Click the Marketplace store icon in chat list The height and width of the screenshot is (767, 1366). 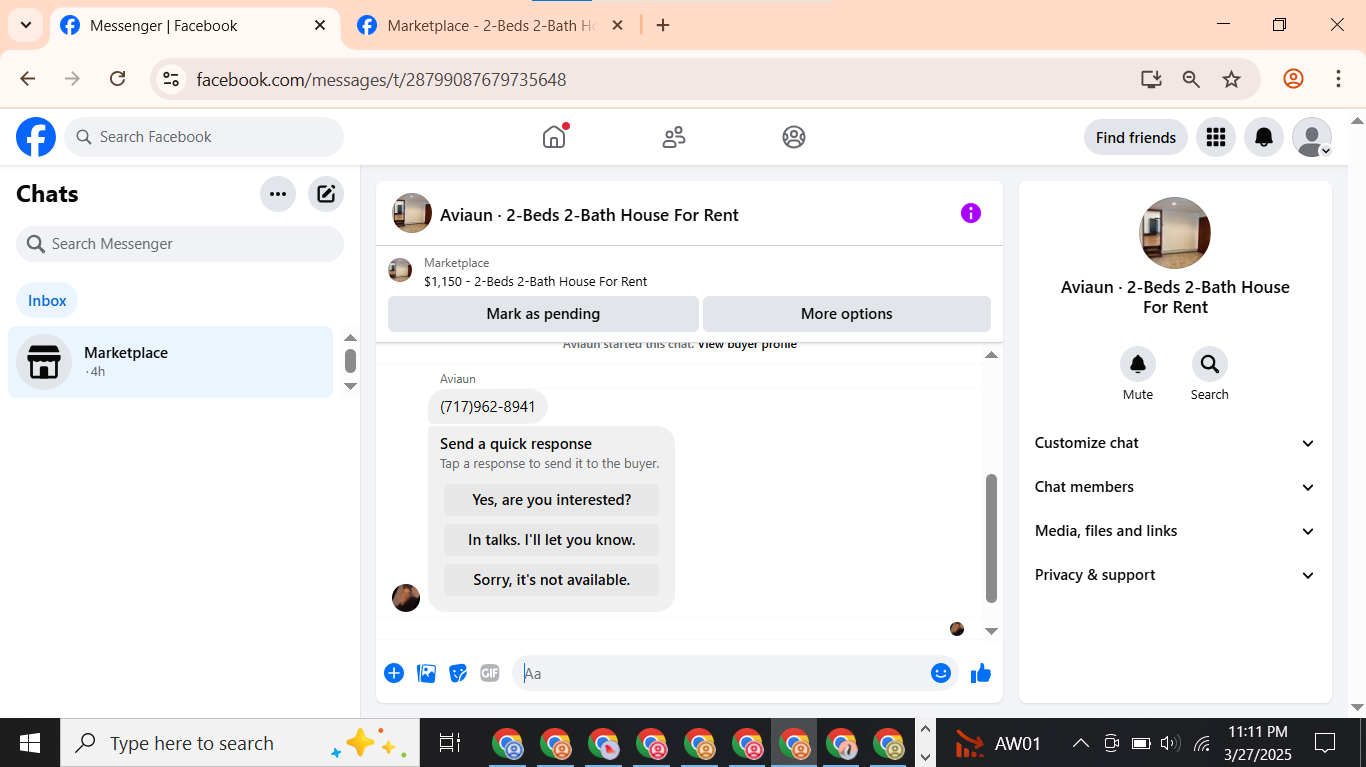click(44, 362)
